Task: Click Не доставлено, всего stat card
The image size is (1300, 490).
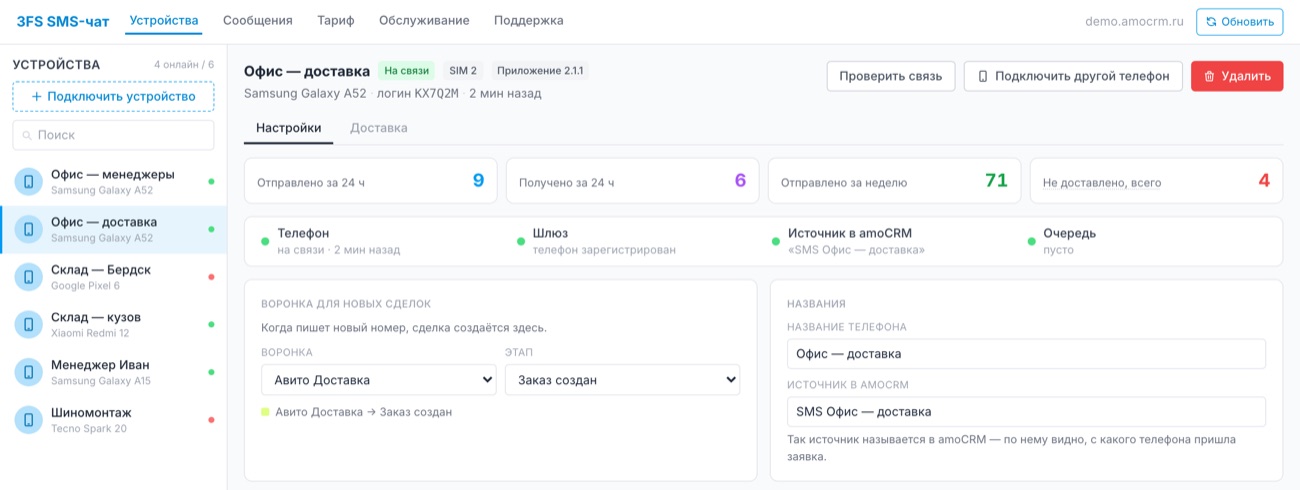Action: (x=1157, y=182)
